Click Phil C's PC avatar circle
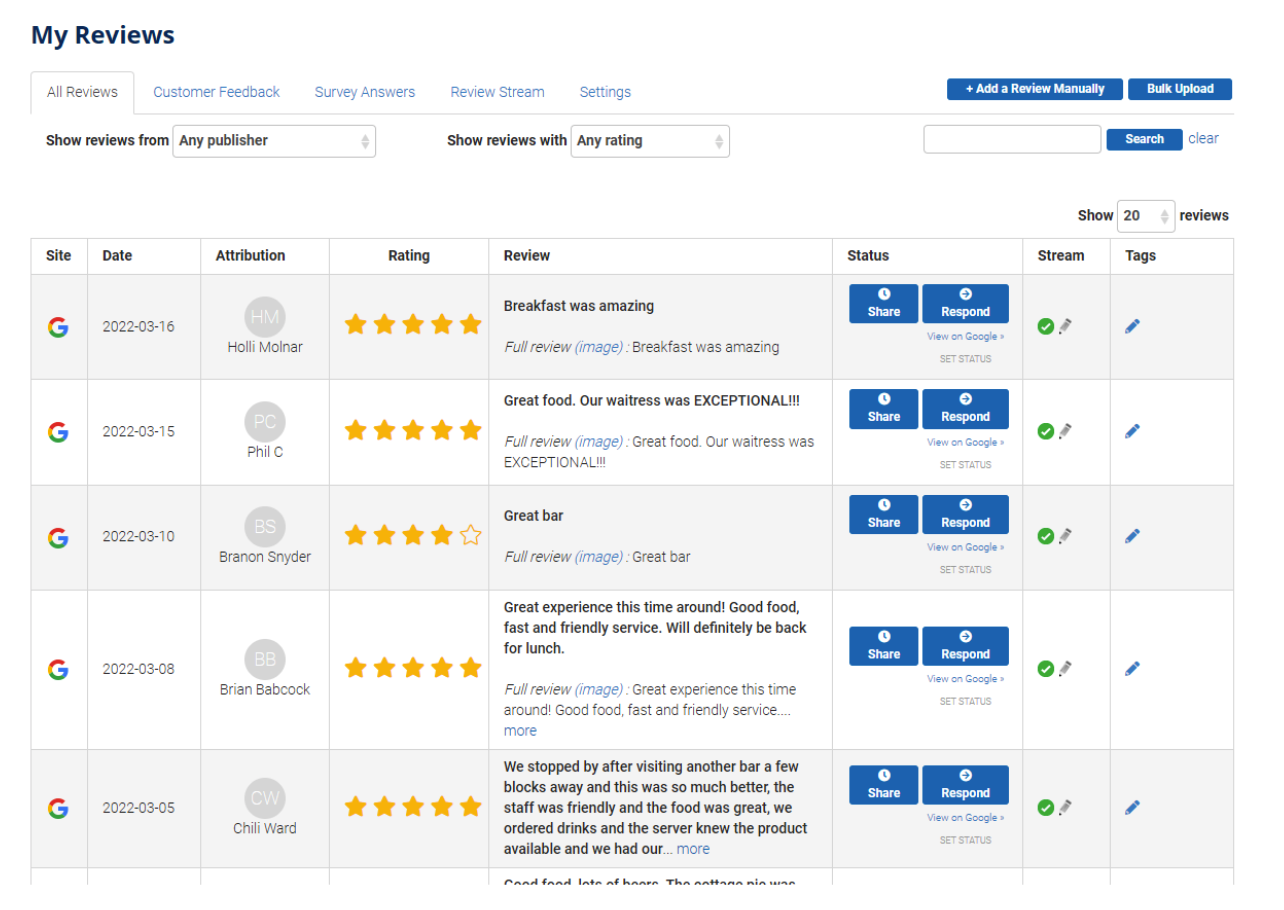This screenshot has height=910, width=1284. tap(265, 422)
